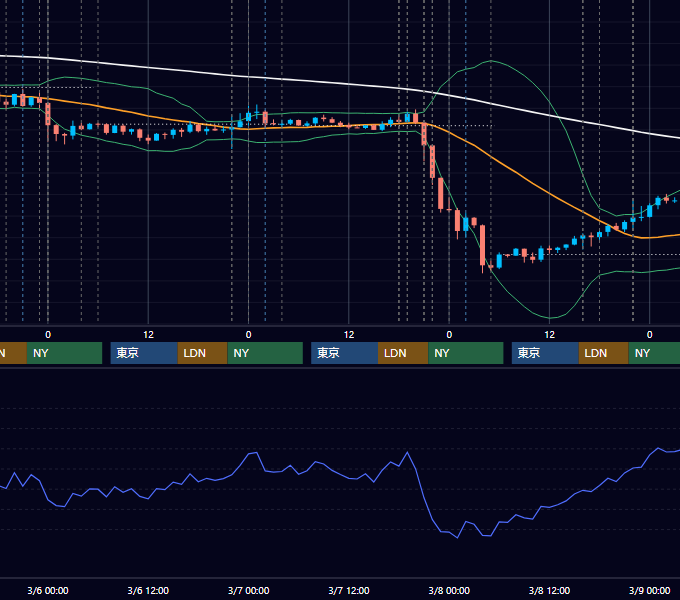Click the NY block following March 7 LDN
This screenshot has height=600, width=680.
tap(466, 353)
